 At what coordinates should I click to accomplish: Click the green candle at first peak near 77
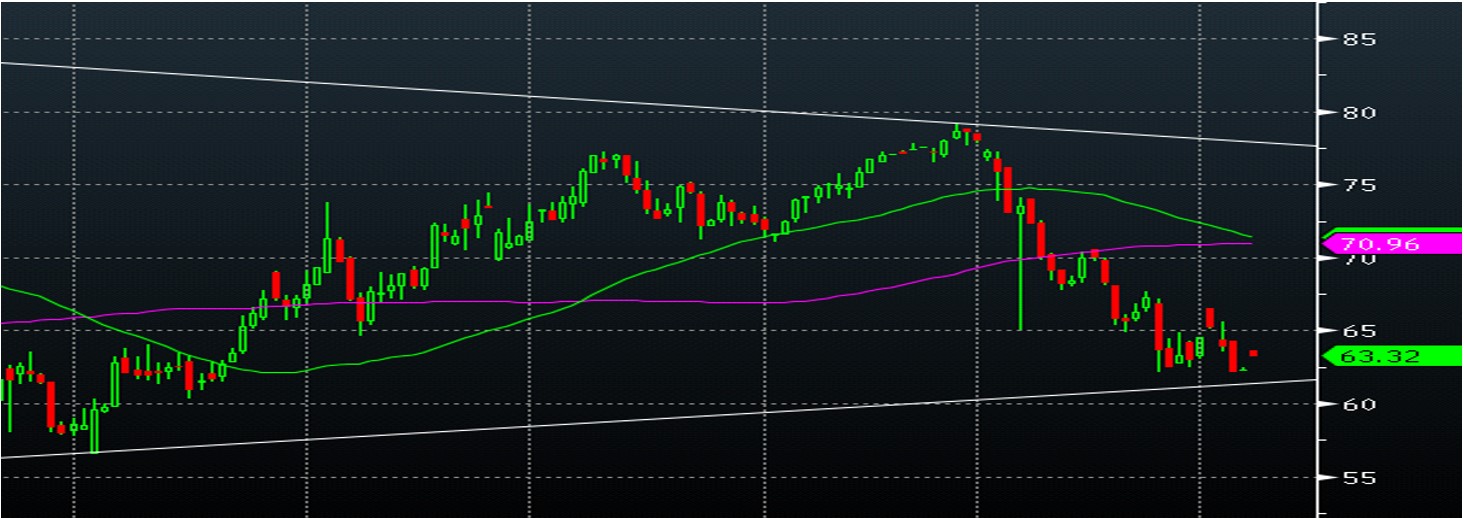point(593,162)
